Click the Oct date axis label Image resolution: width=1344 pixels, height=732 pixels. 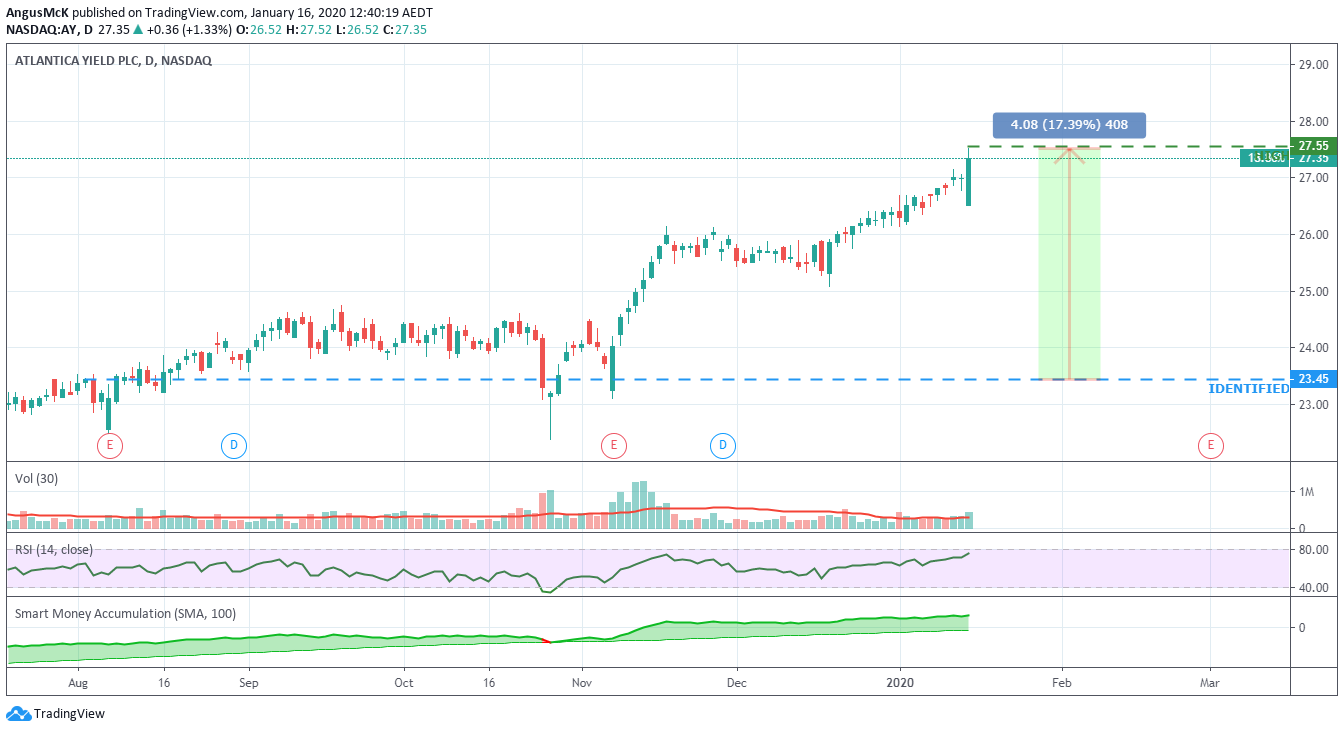tap(404, 684)
